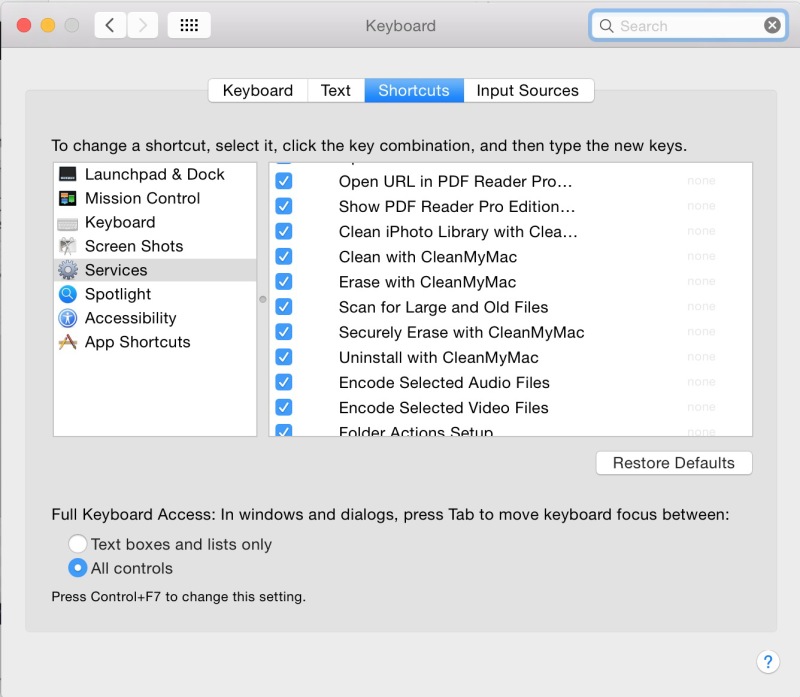Click 'none' shortcut for Uninstall with CleanMyMac

tap(701, 357)
